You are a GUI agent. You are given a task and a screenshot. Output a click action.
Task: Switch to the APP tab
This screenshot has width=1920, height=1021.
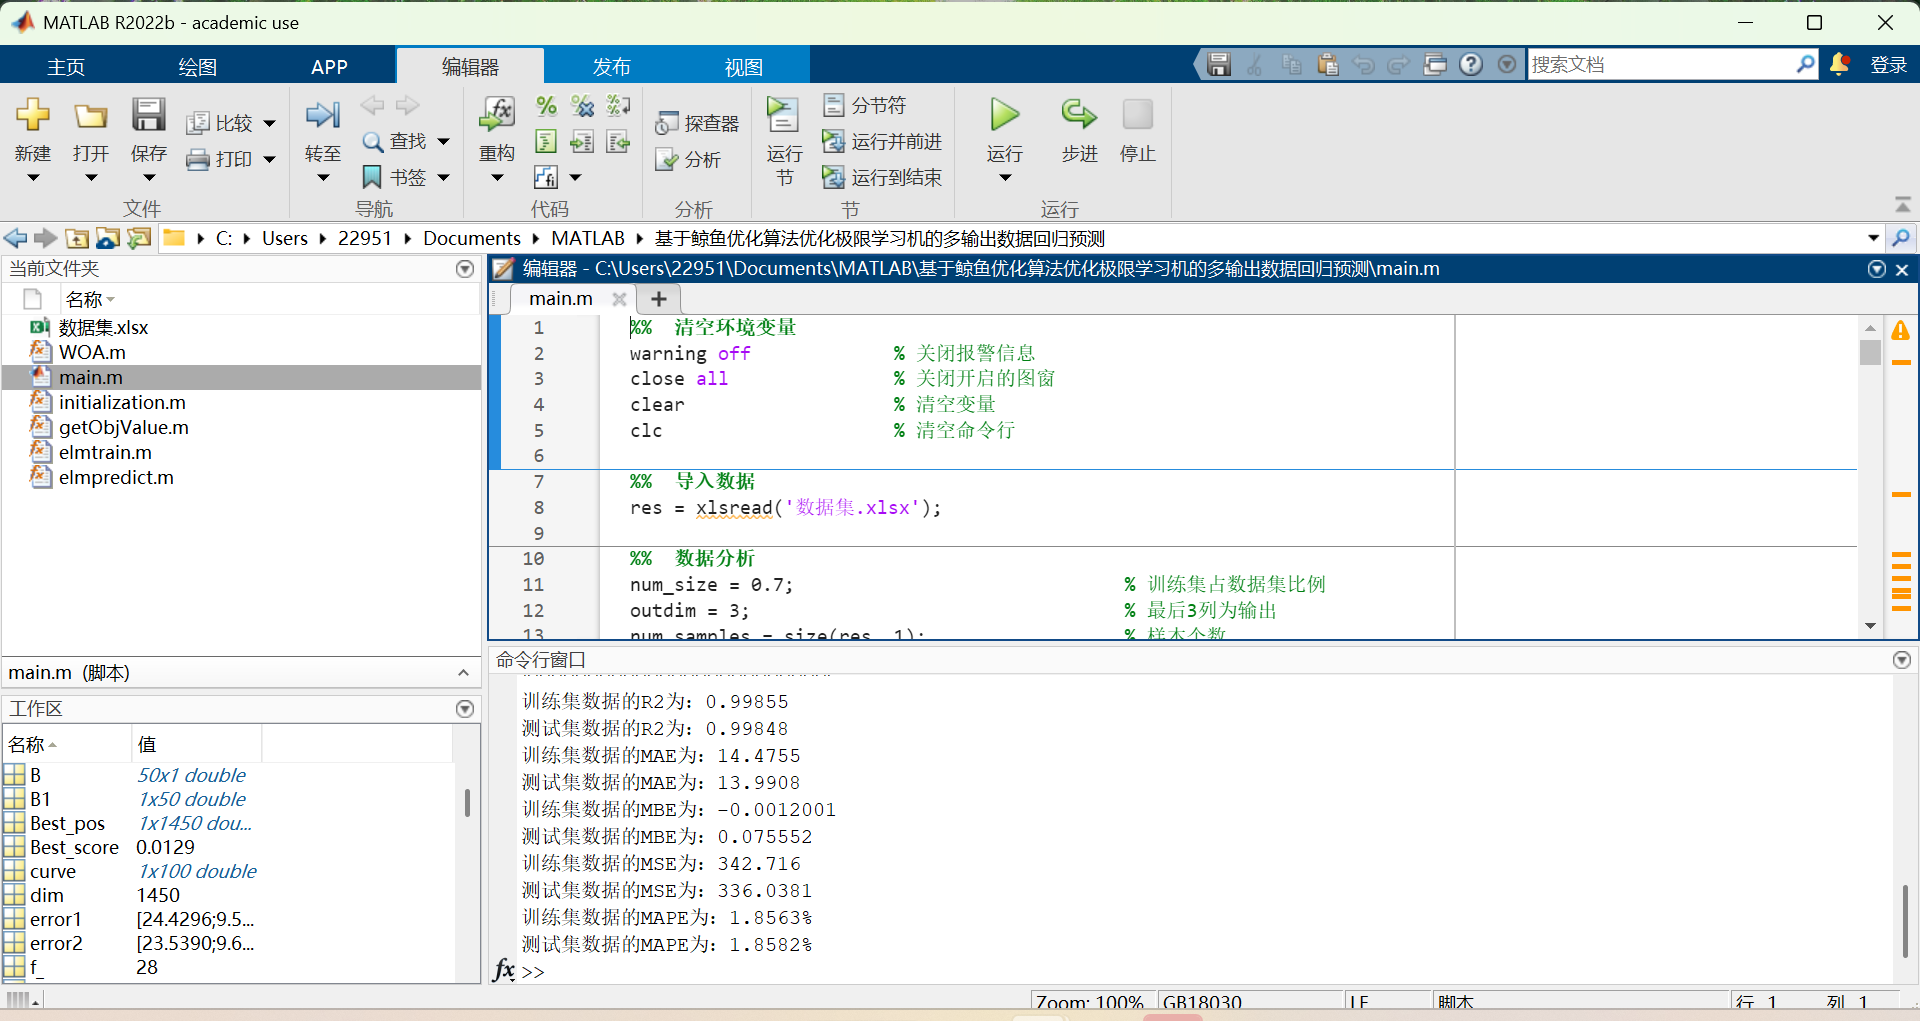(x=329, y=66)
